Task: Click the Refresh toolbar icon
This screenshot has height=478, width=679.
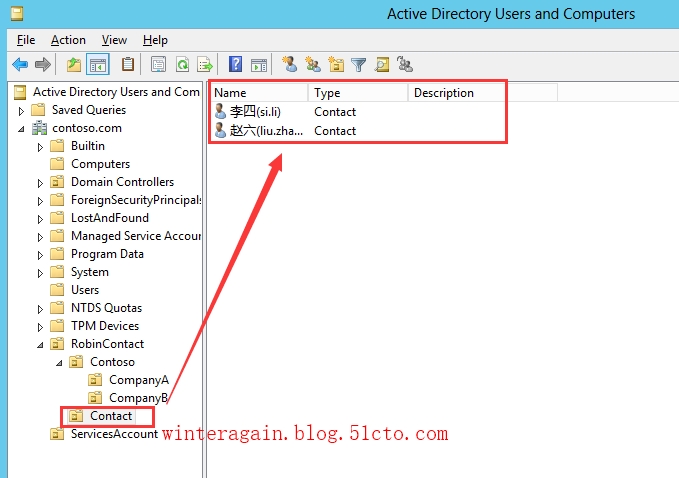Action: click(x=182, y=65)
